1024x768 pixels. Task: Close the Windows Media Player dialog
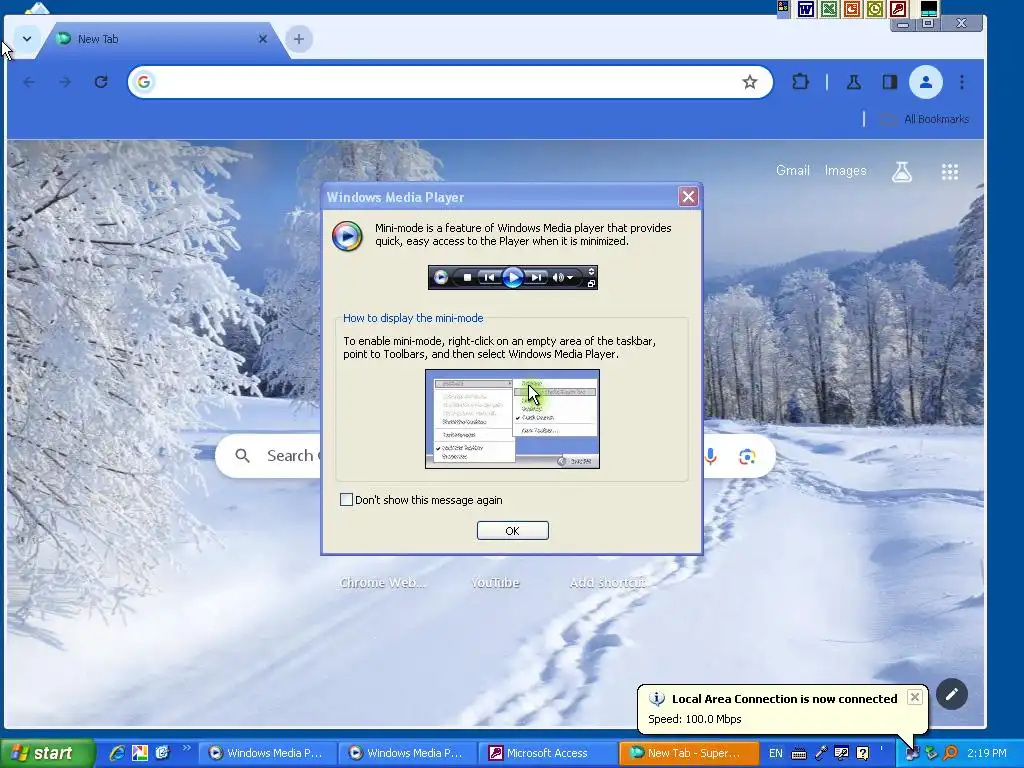click(x=688, y=197)
